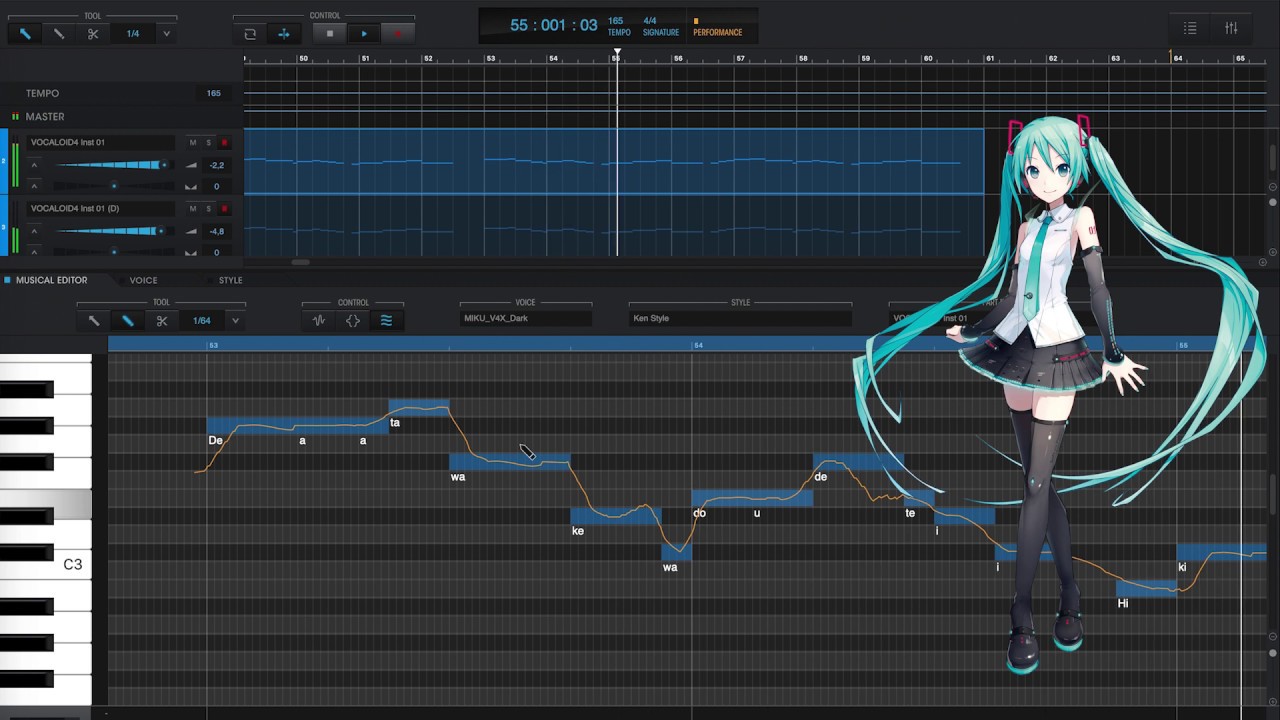The image size is (1280, 720).
Task: Open the 1/64 quantize dropdown arrow
Action: click(235, 321)
